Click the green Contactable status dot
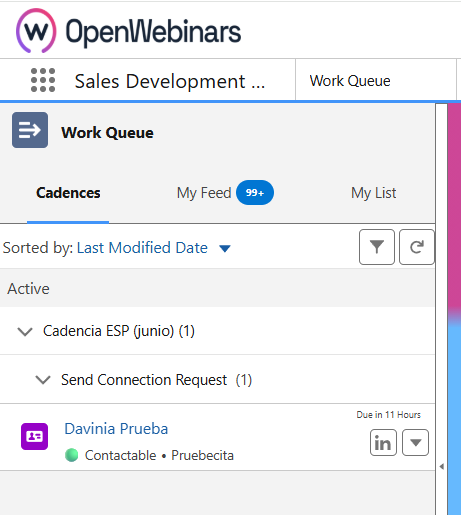Image resolution: width=461 pixels, height=515 pixels. (x=71, y=455)
